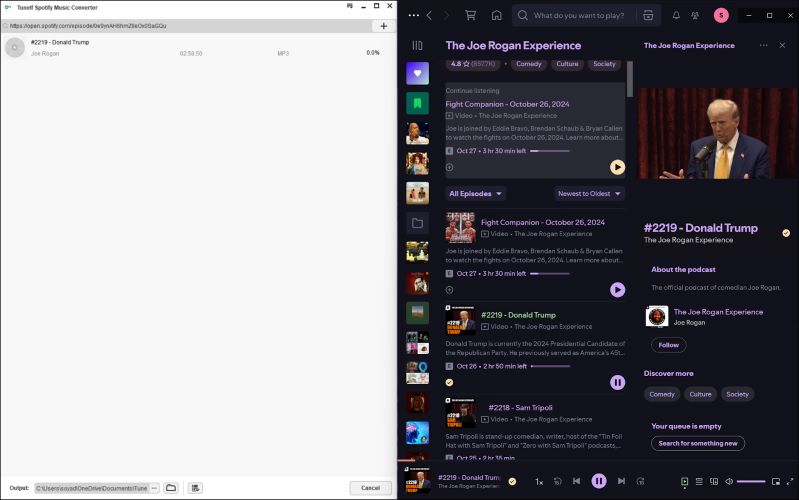Remove #2219 episode from saved checkmark
This screenshot has width=799, height=500.
pyautogui.click(x=449, y=382)
